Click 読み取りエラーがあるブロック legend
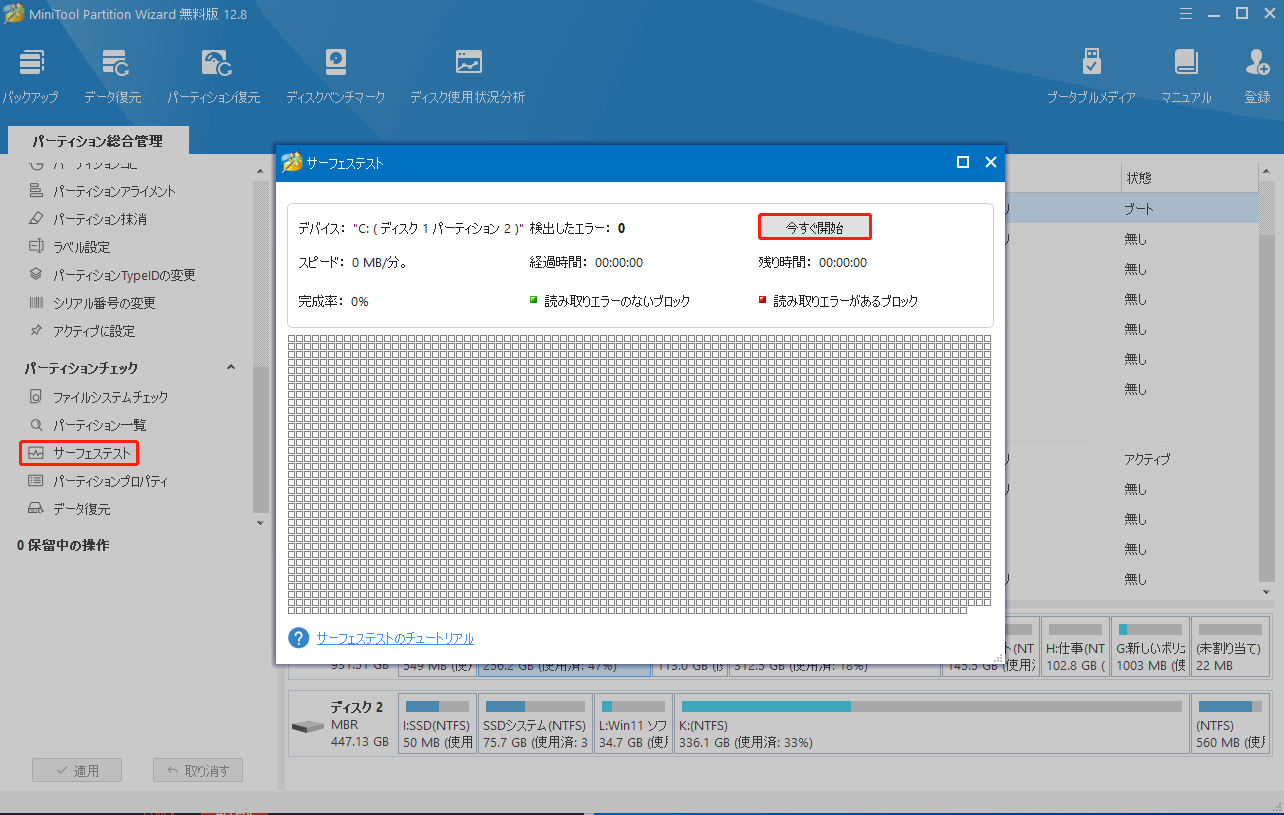This screenshot has height=815, width=1284. tap(838, 301)
